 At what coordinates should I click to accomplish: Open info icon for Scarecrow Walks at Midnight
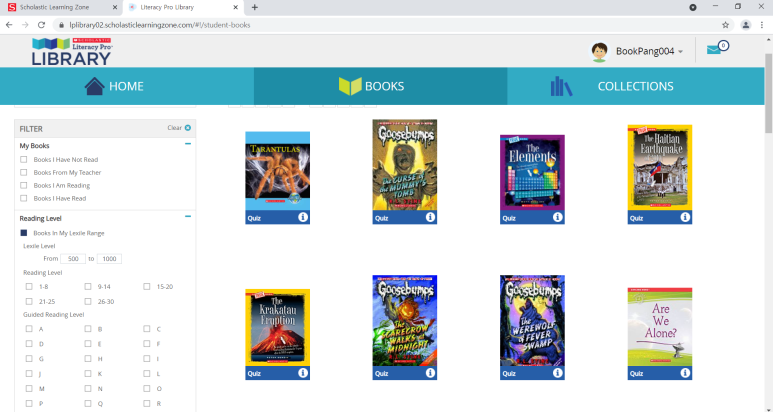coord(430,373)
